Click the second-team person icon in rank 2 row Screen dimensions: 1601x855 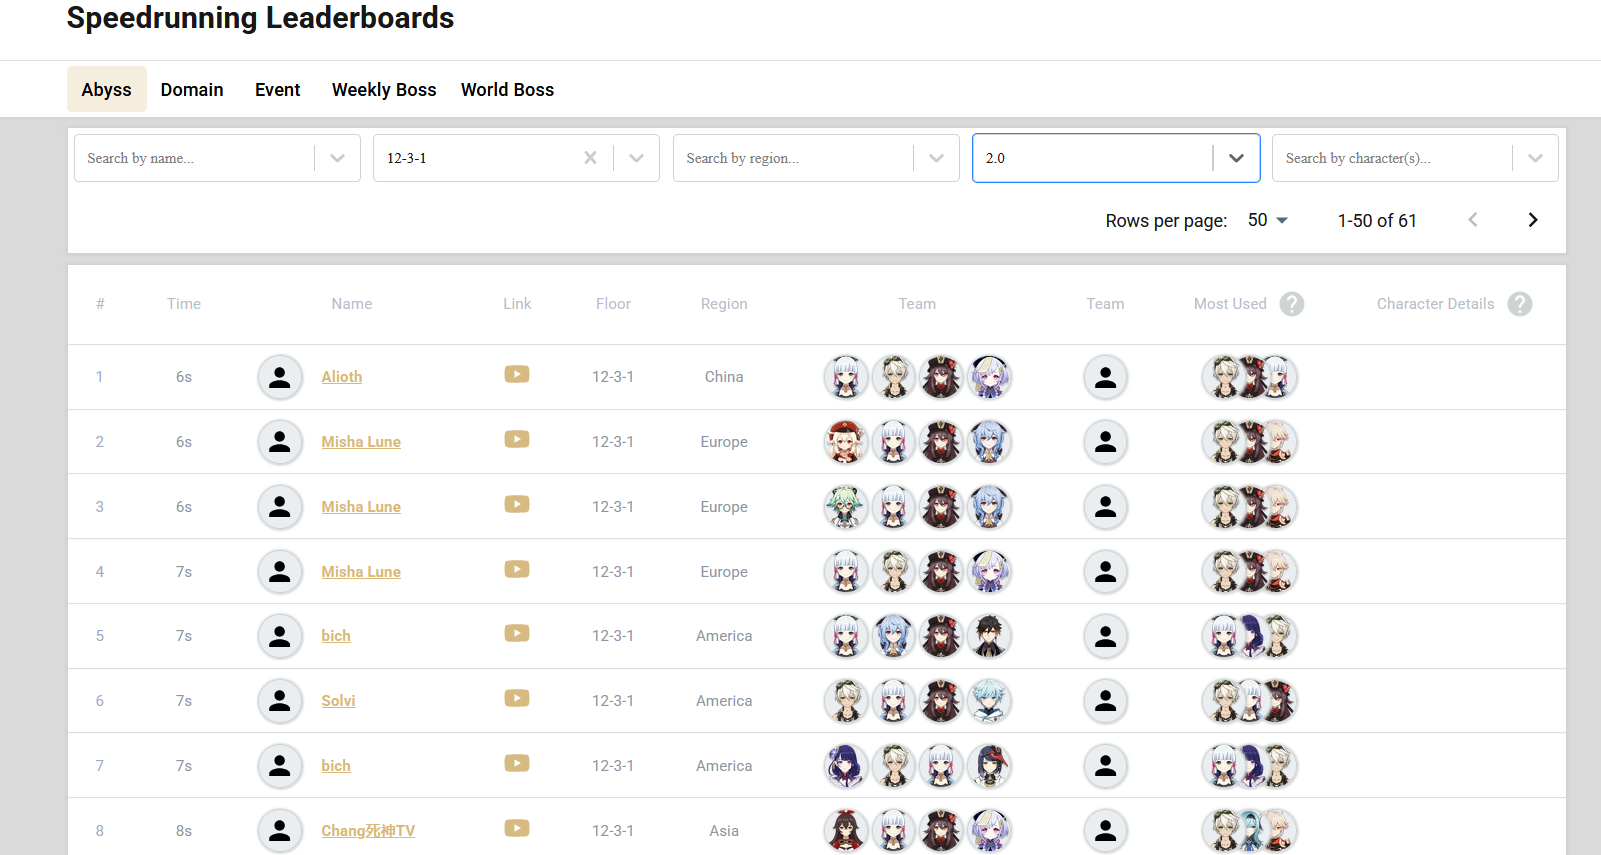pos(1106,442)
